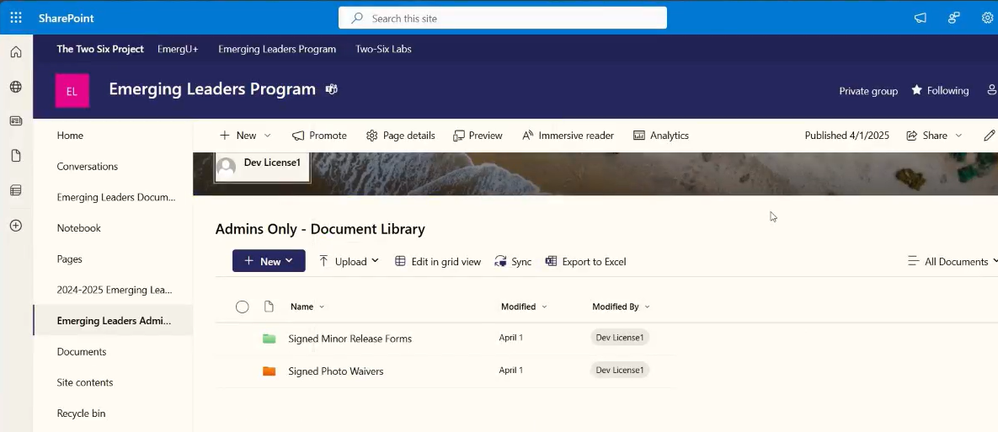This screenshot has height=432, width=998.
Task: Click Edit in grid view
Action: click(x=437, y=261)
